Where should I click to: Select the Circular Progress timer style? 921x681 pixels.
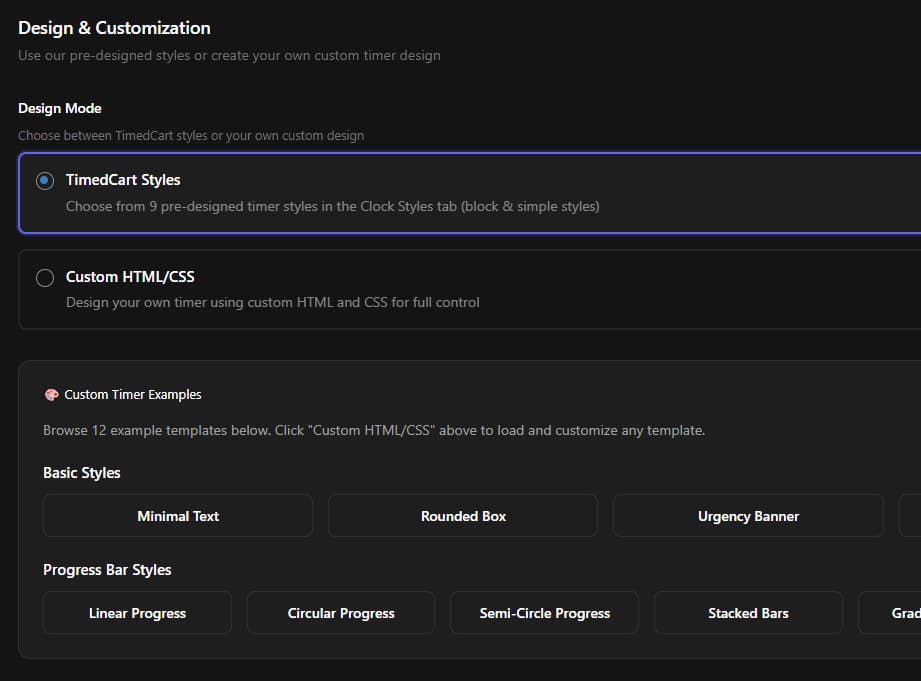pyautogui.click(x=340, y=612)
